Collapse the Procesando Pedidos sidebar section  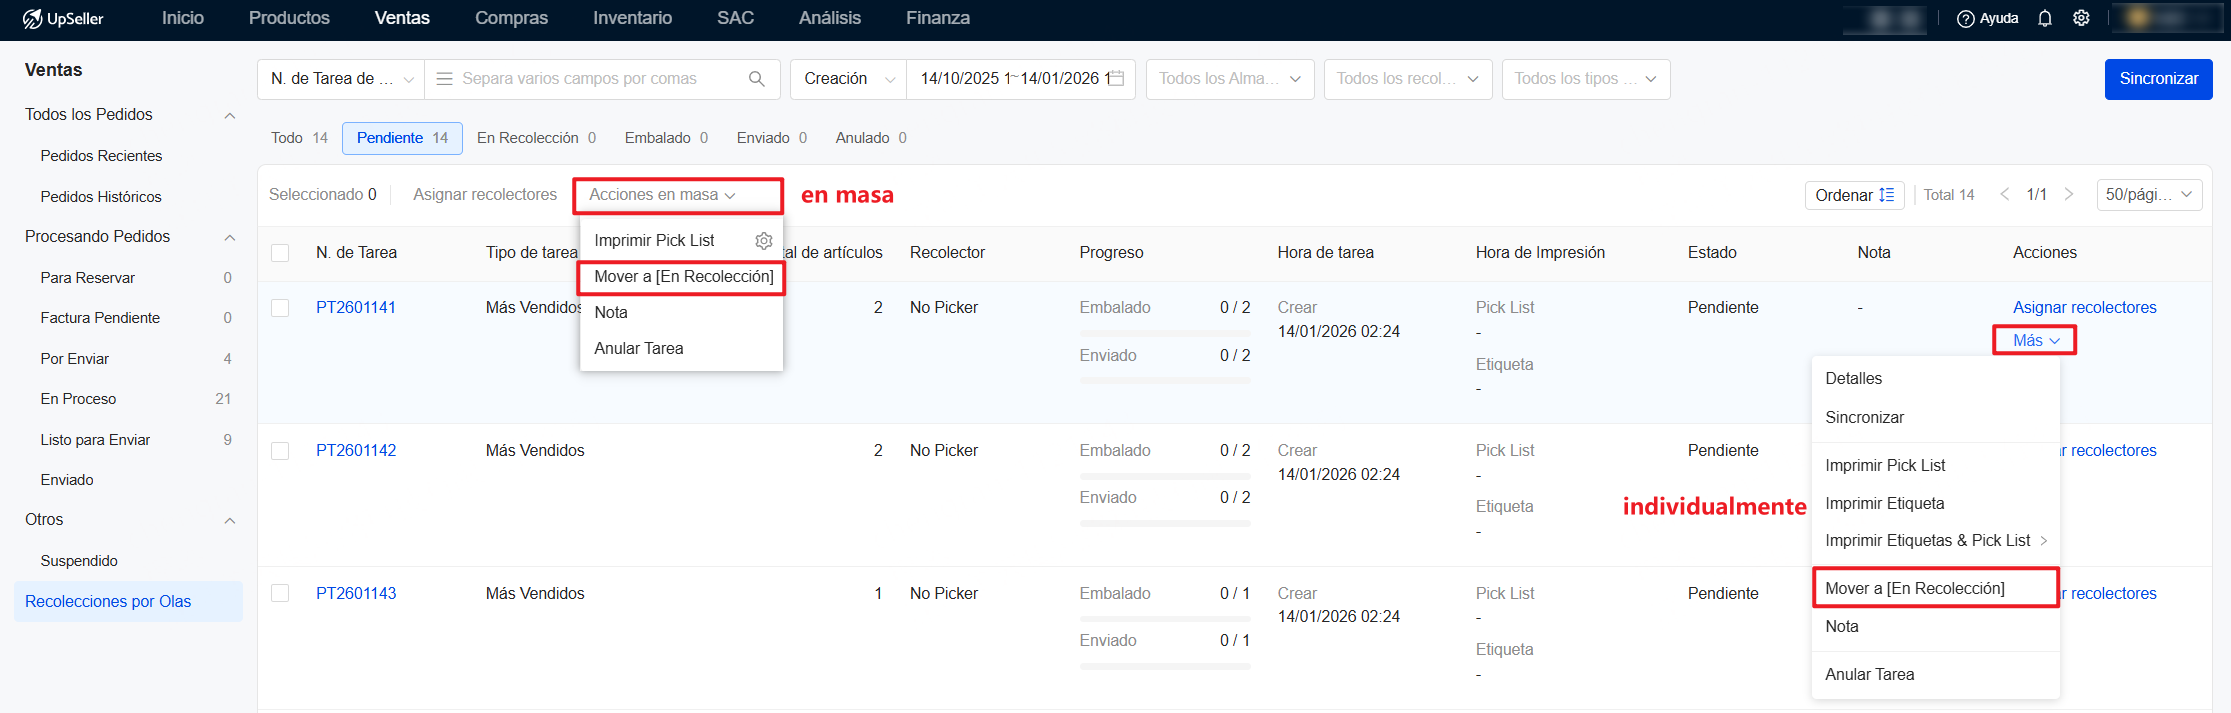(230, 237)
